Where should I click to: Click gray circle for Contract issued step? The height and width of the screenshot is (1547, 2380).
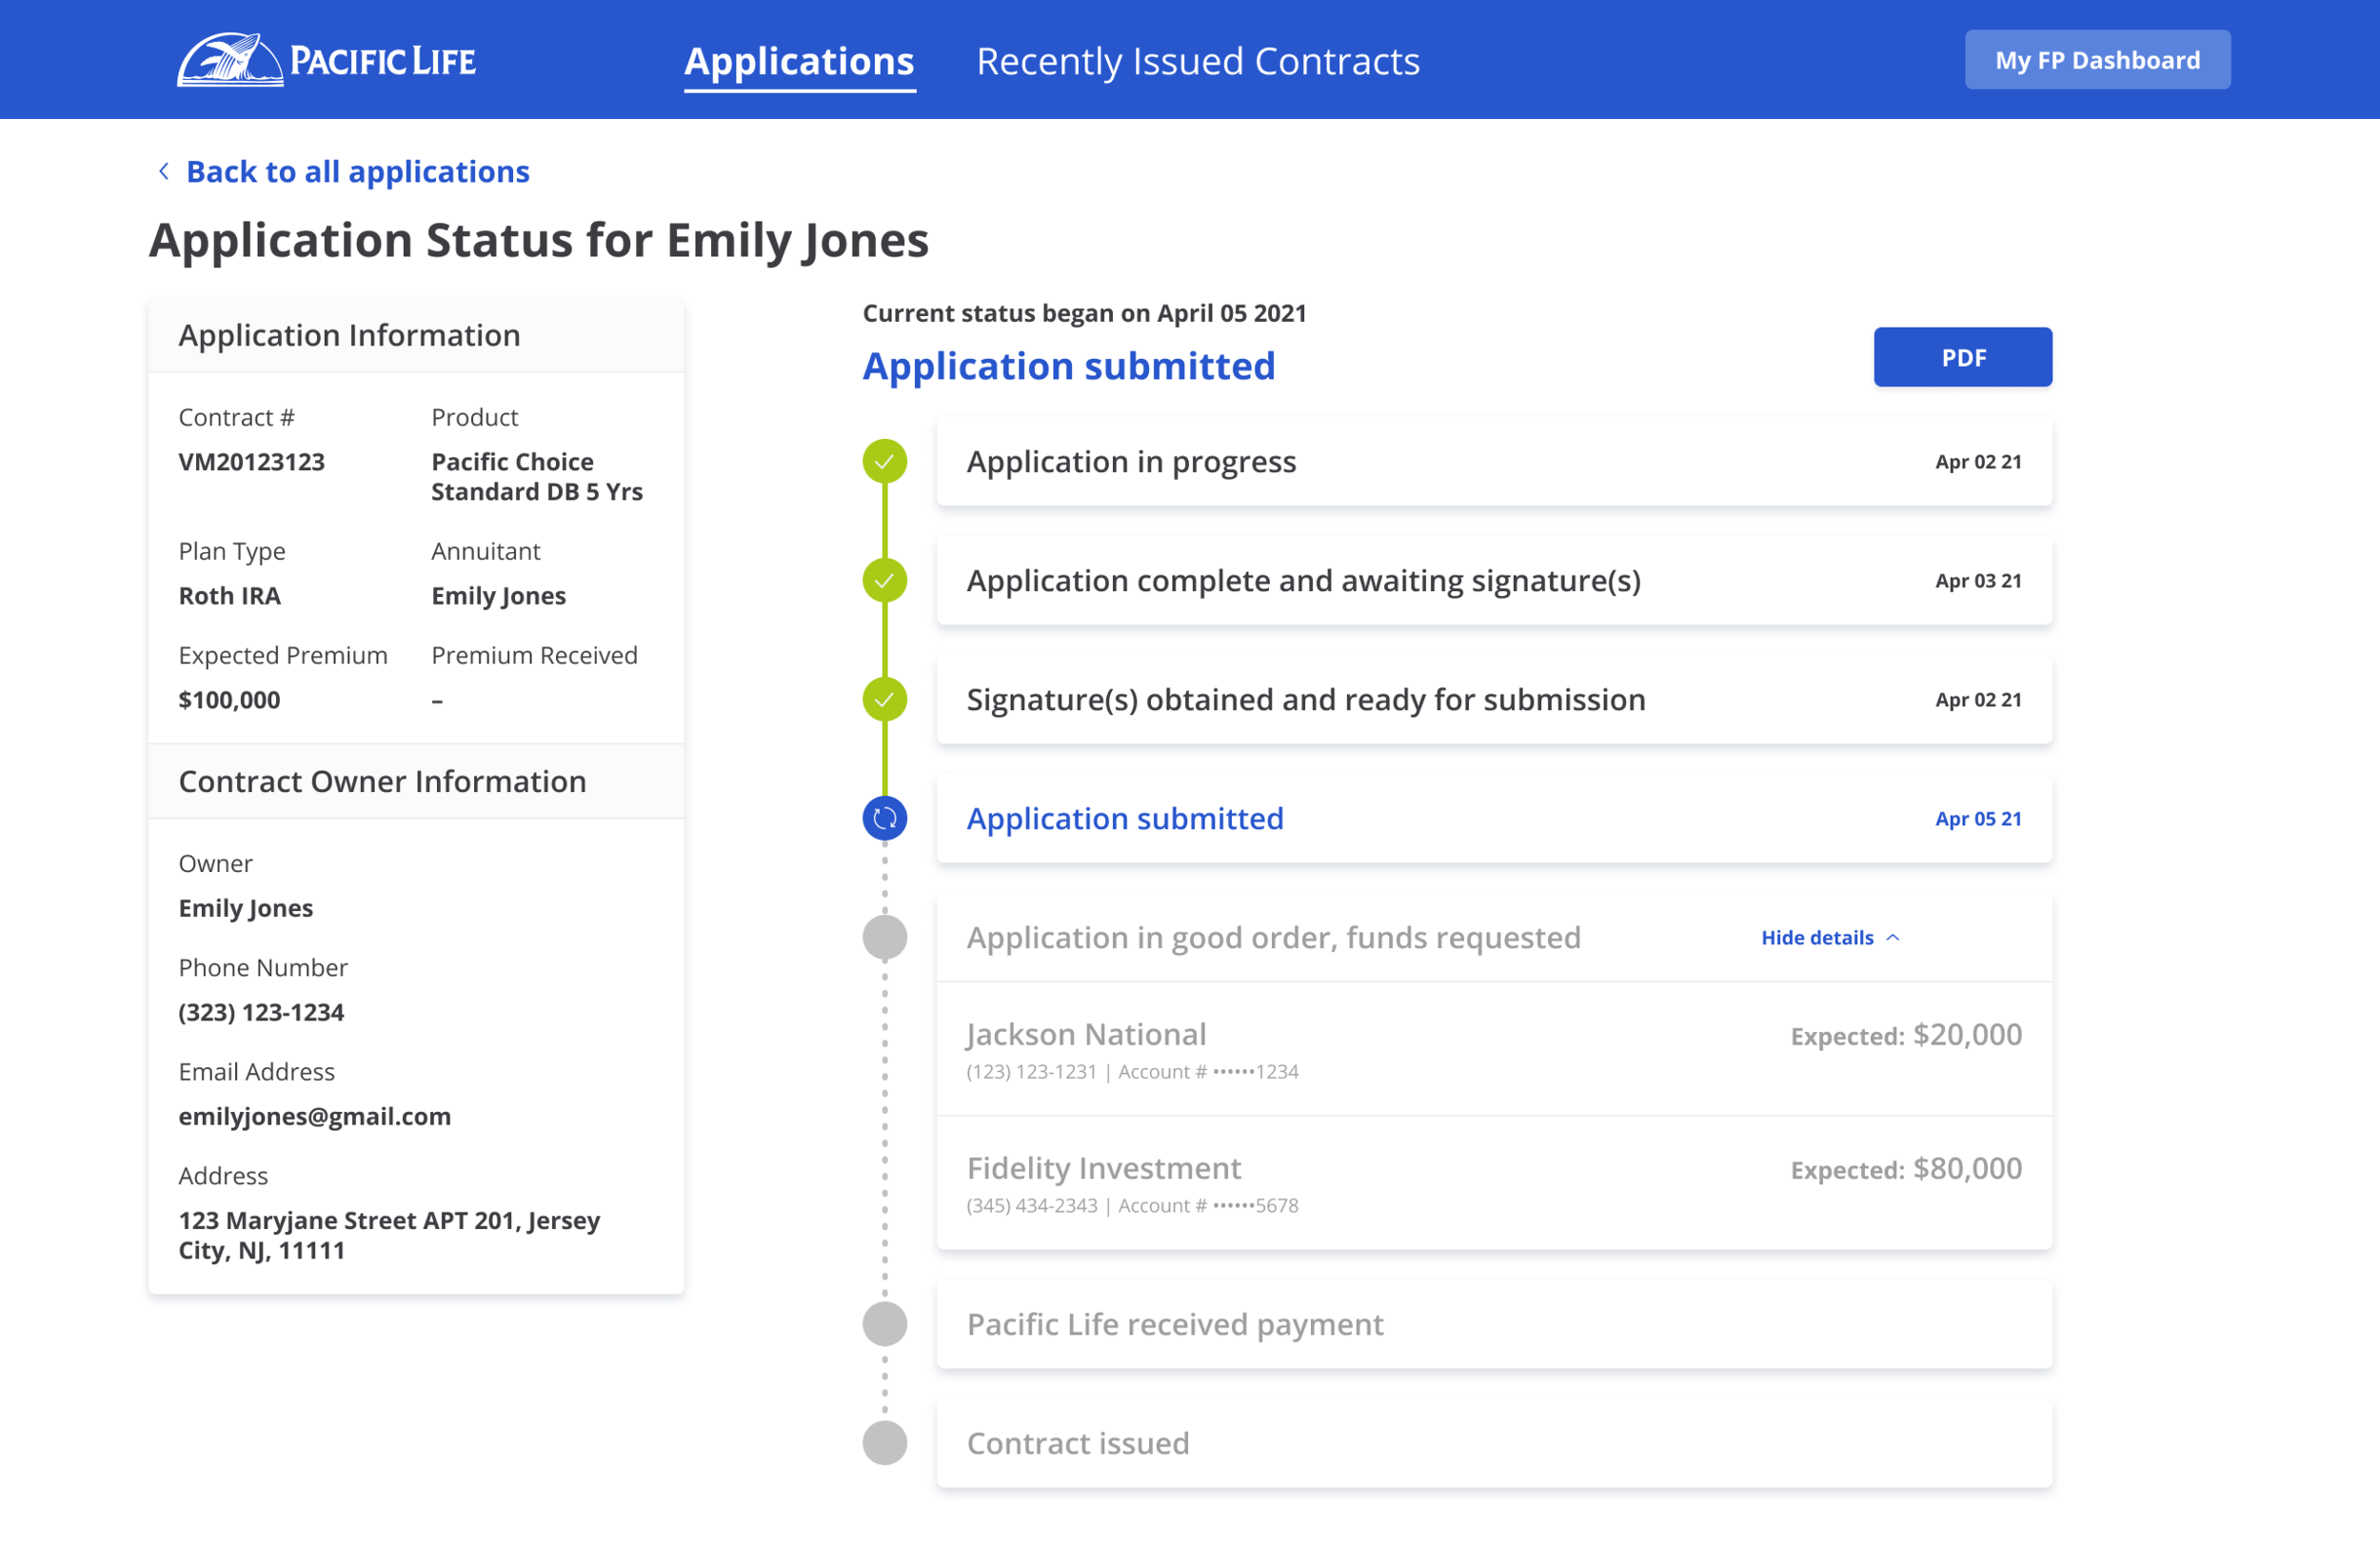pyautogui.click(x=884, y=1444)
